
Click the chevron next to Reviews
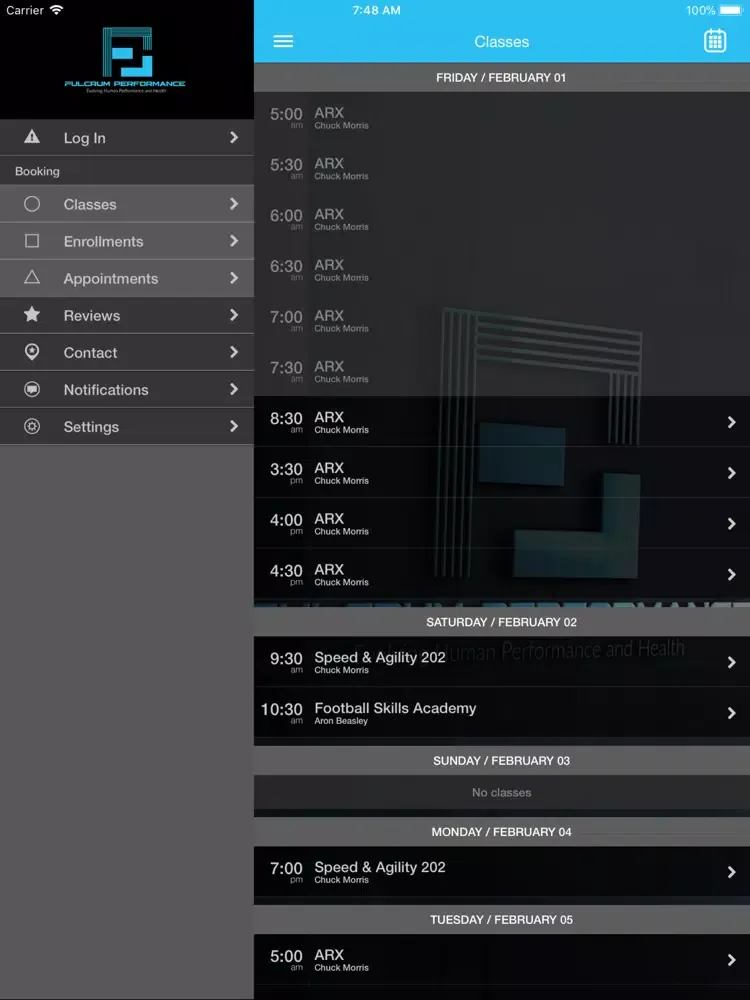(234, 314)
